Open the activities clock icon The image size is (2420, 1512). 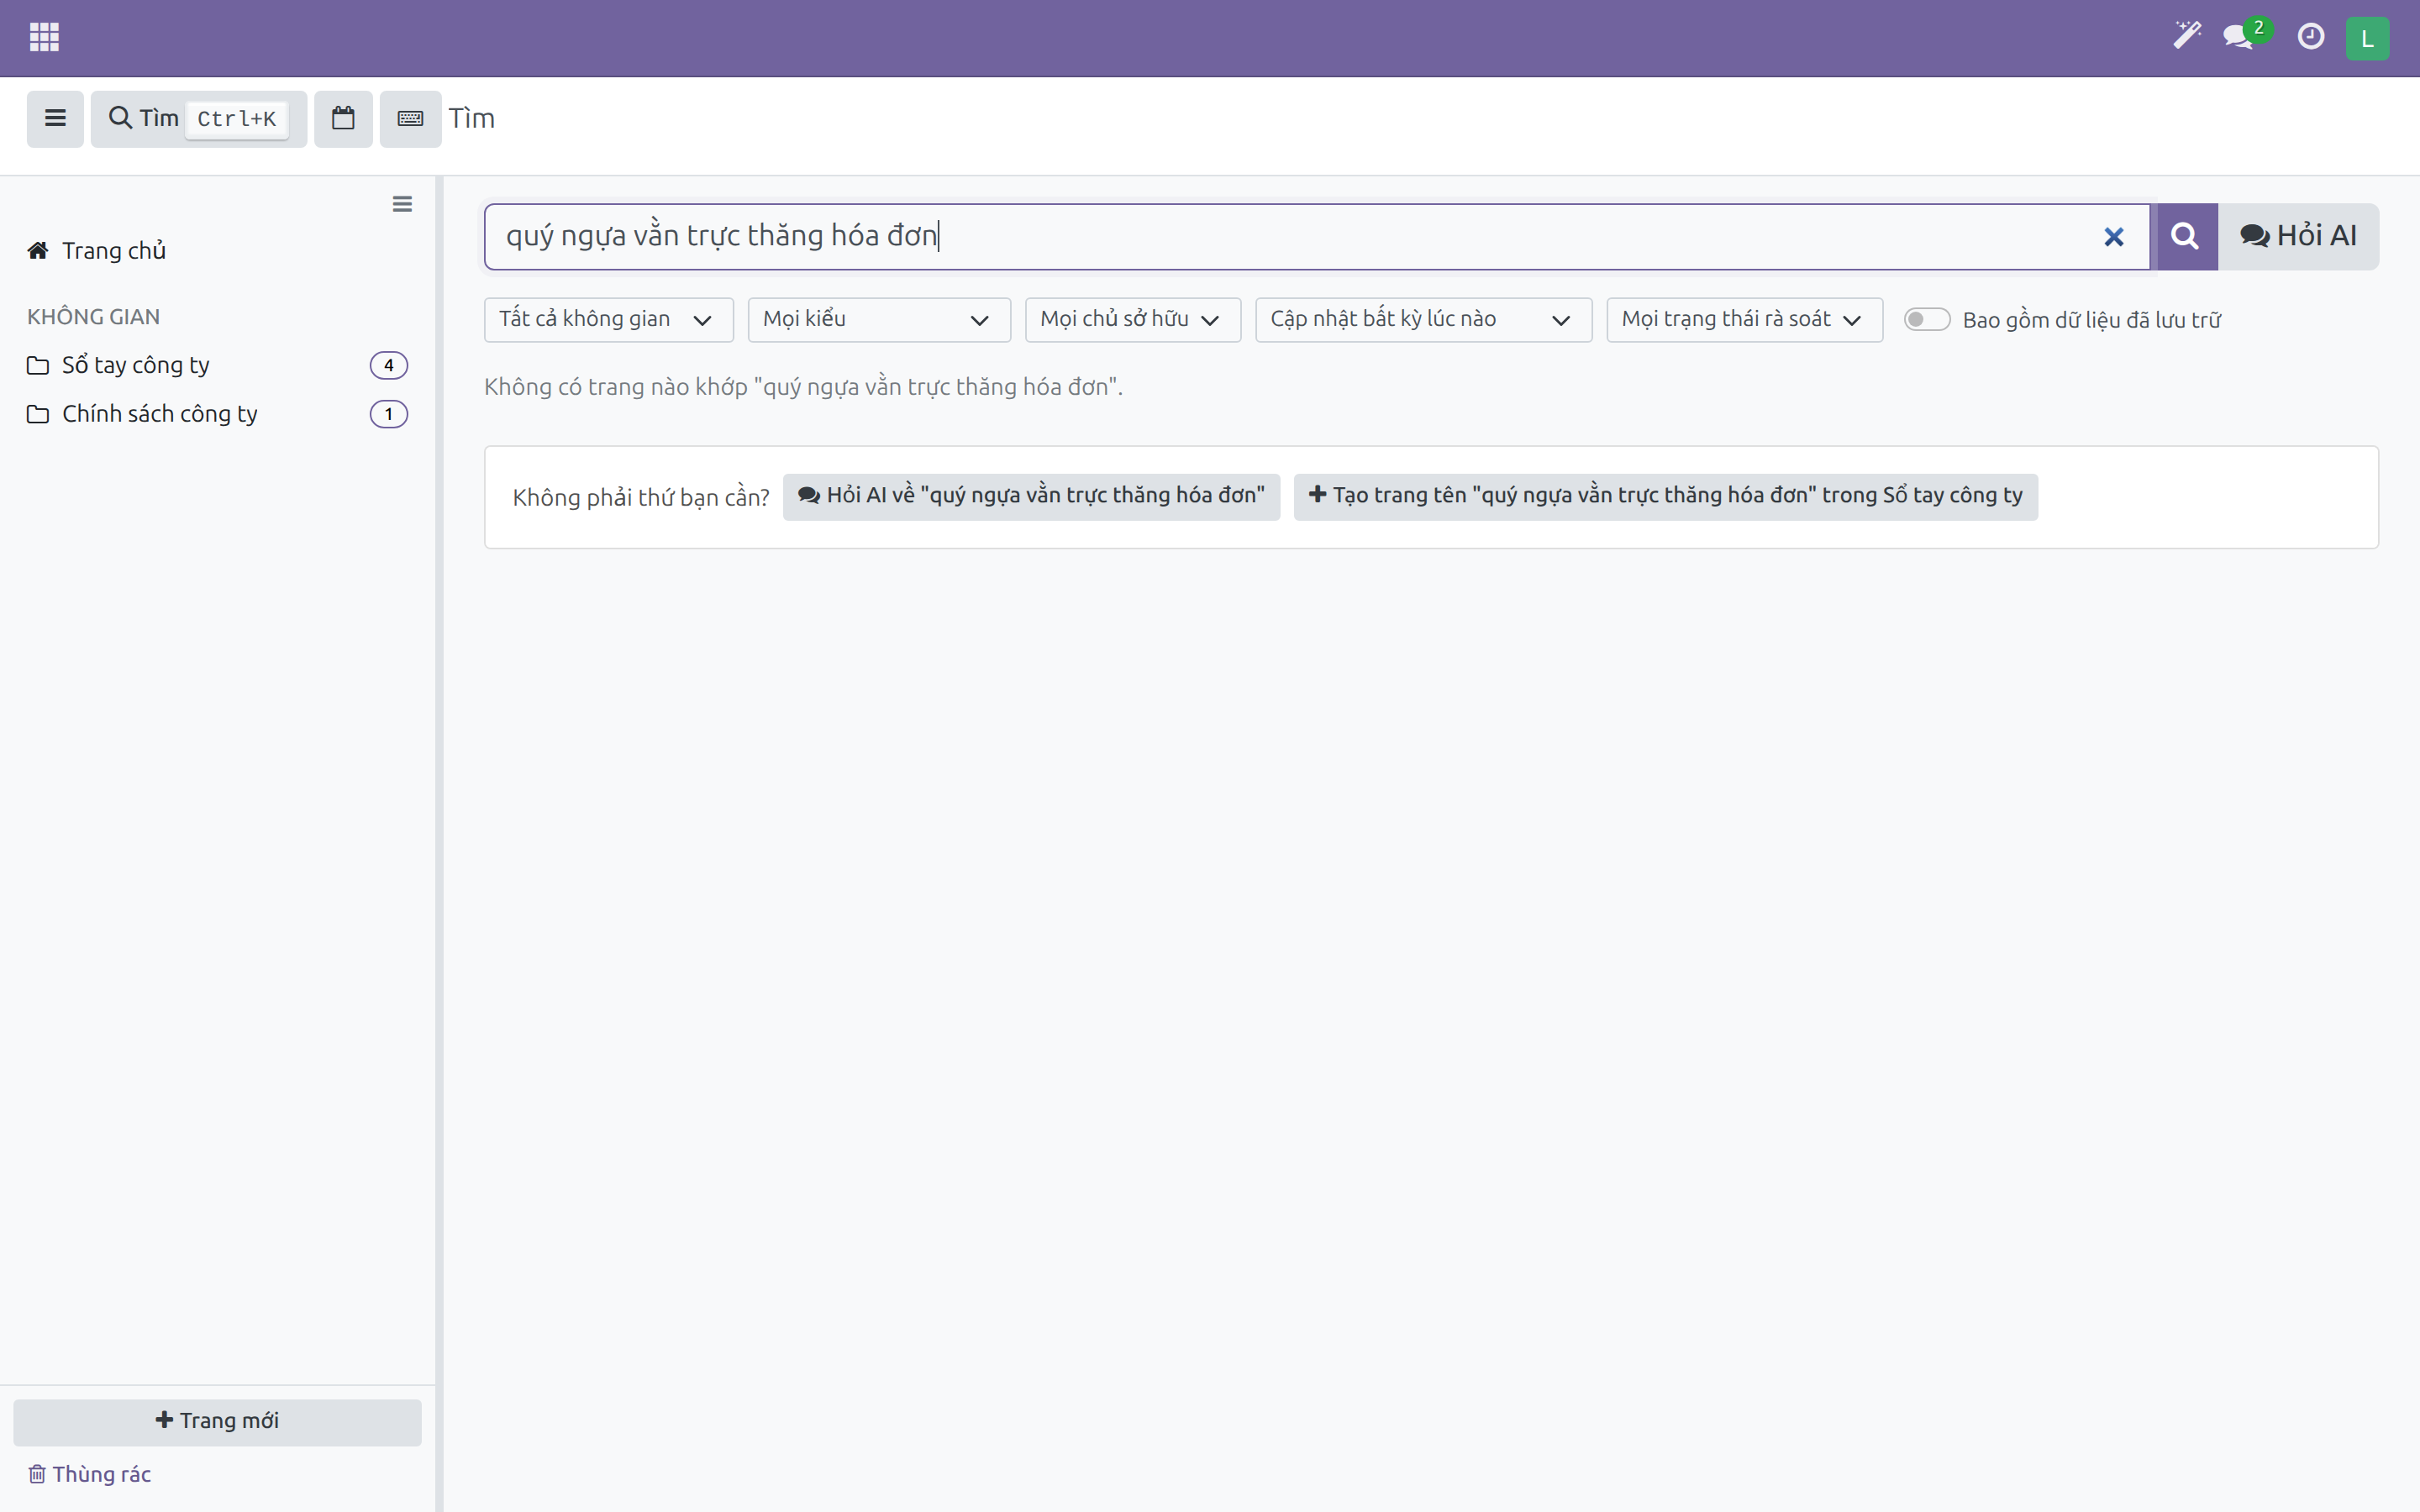click(2310, 37)
